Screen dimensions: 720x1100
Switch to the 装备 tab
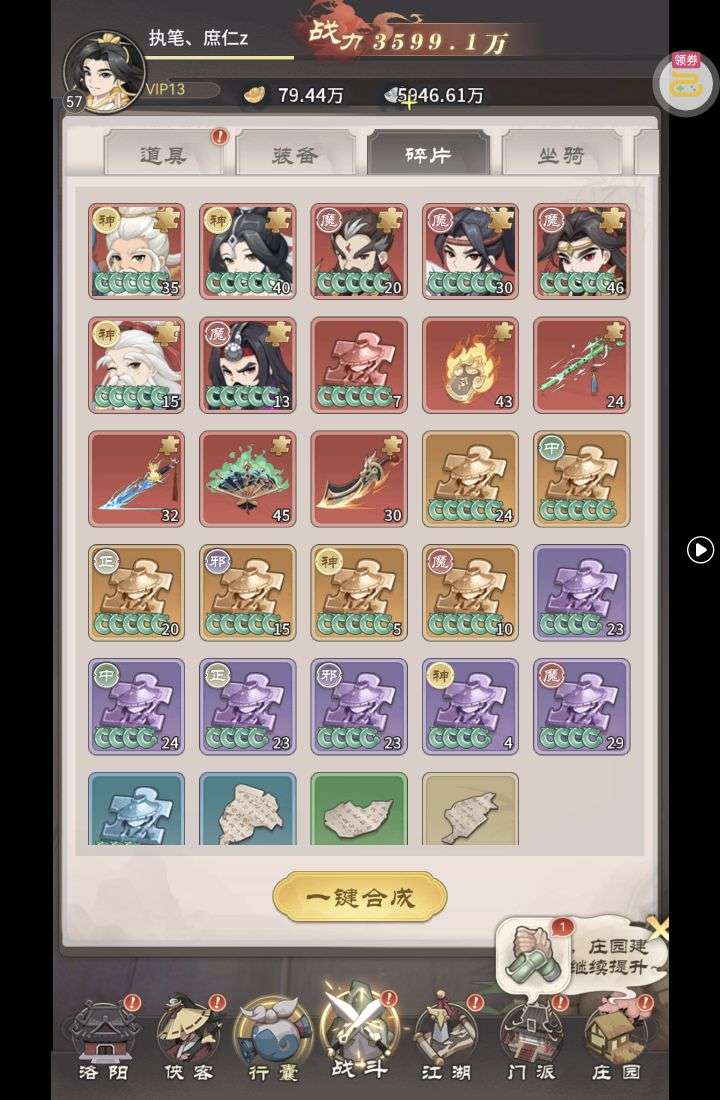295,153
